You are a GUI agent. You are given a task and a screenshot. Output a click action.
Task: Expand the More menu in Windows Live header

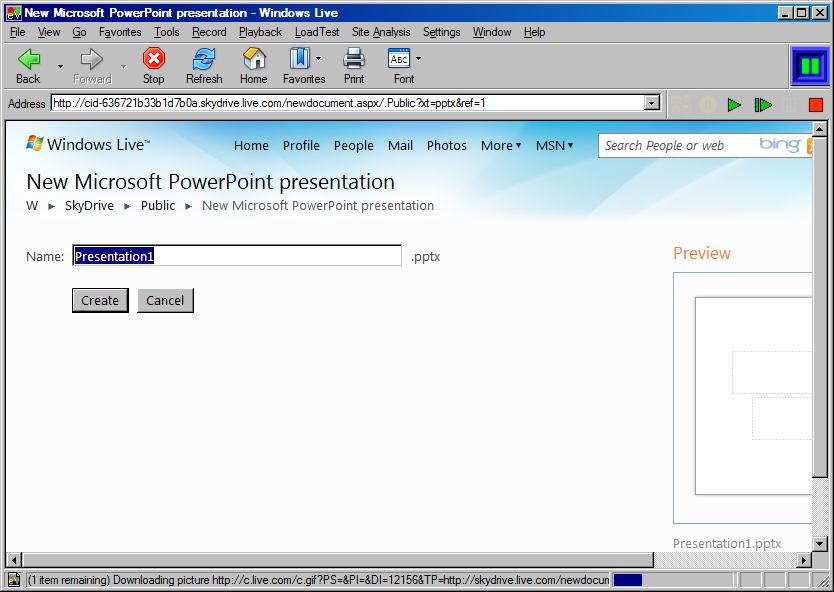click(501, 145)
